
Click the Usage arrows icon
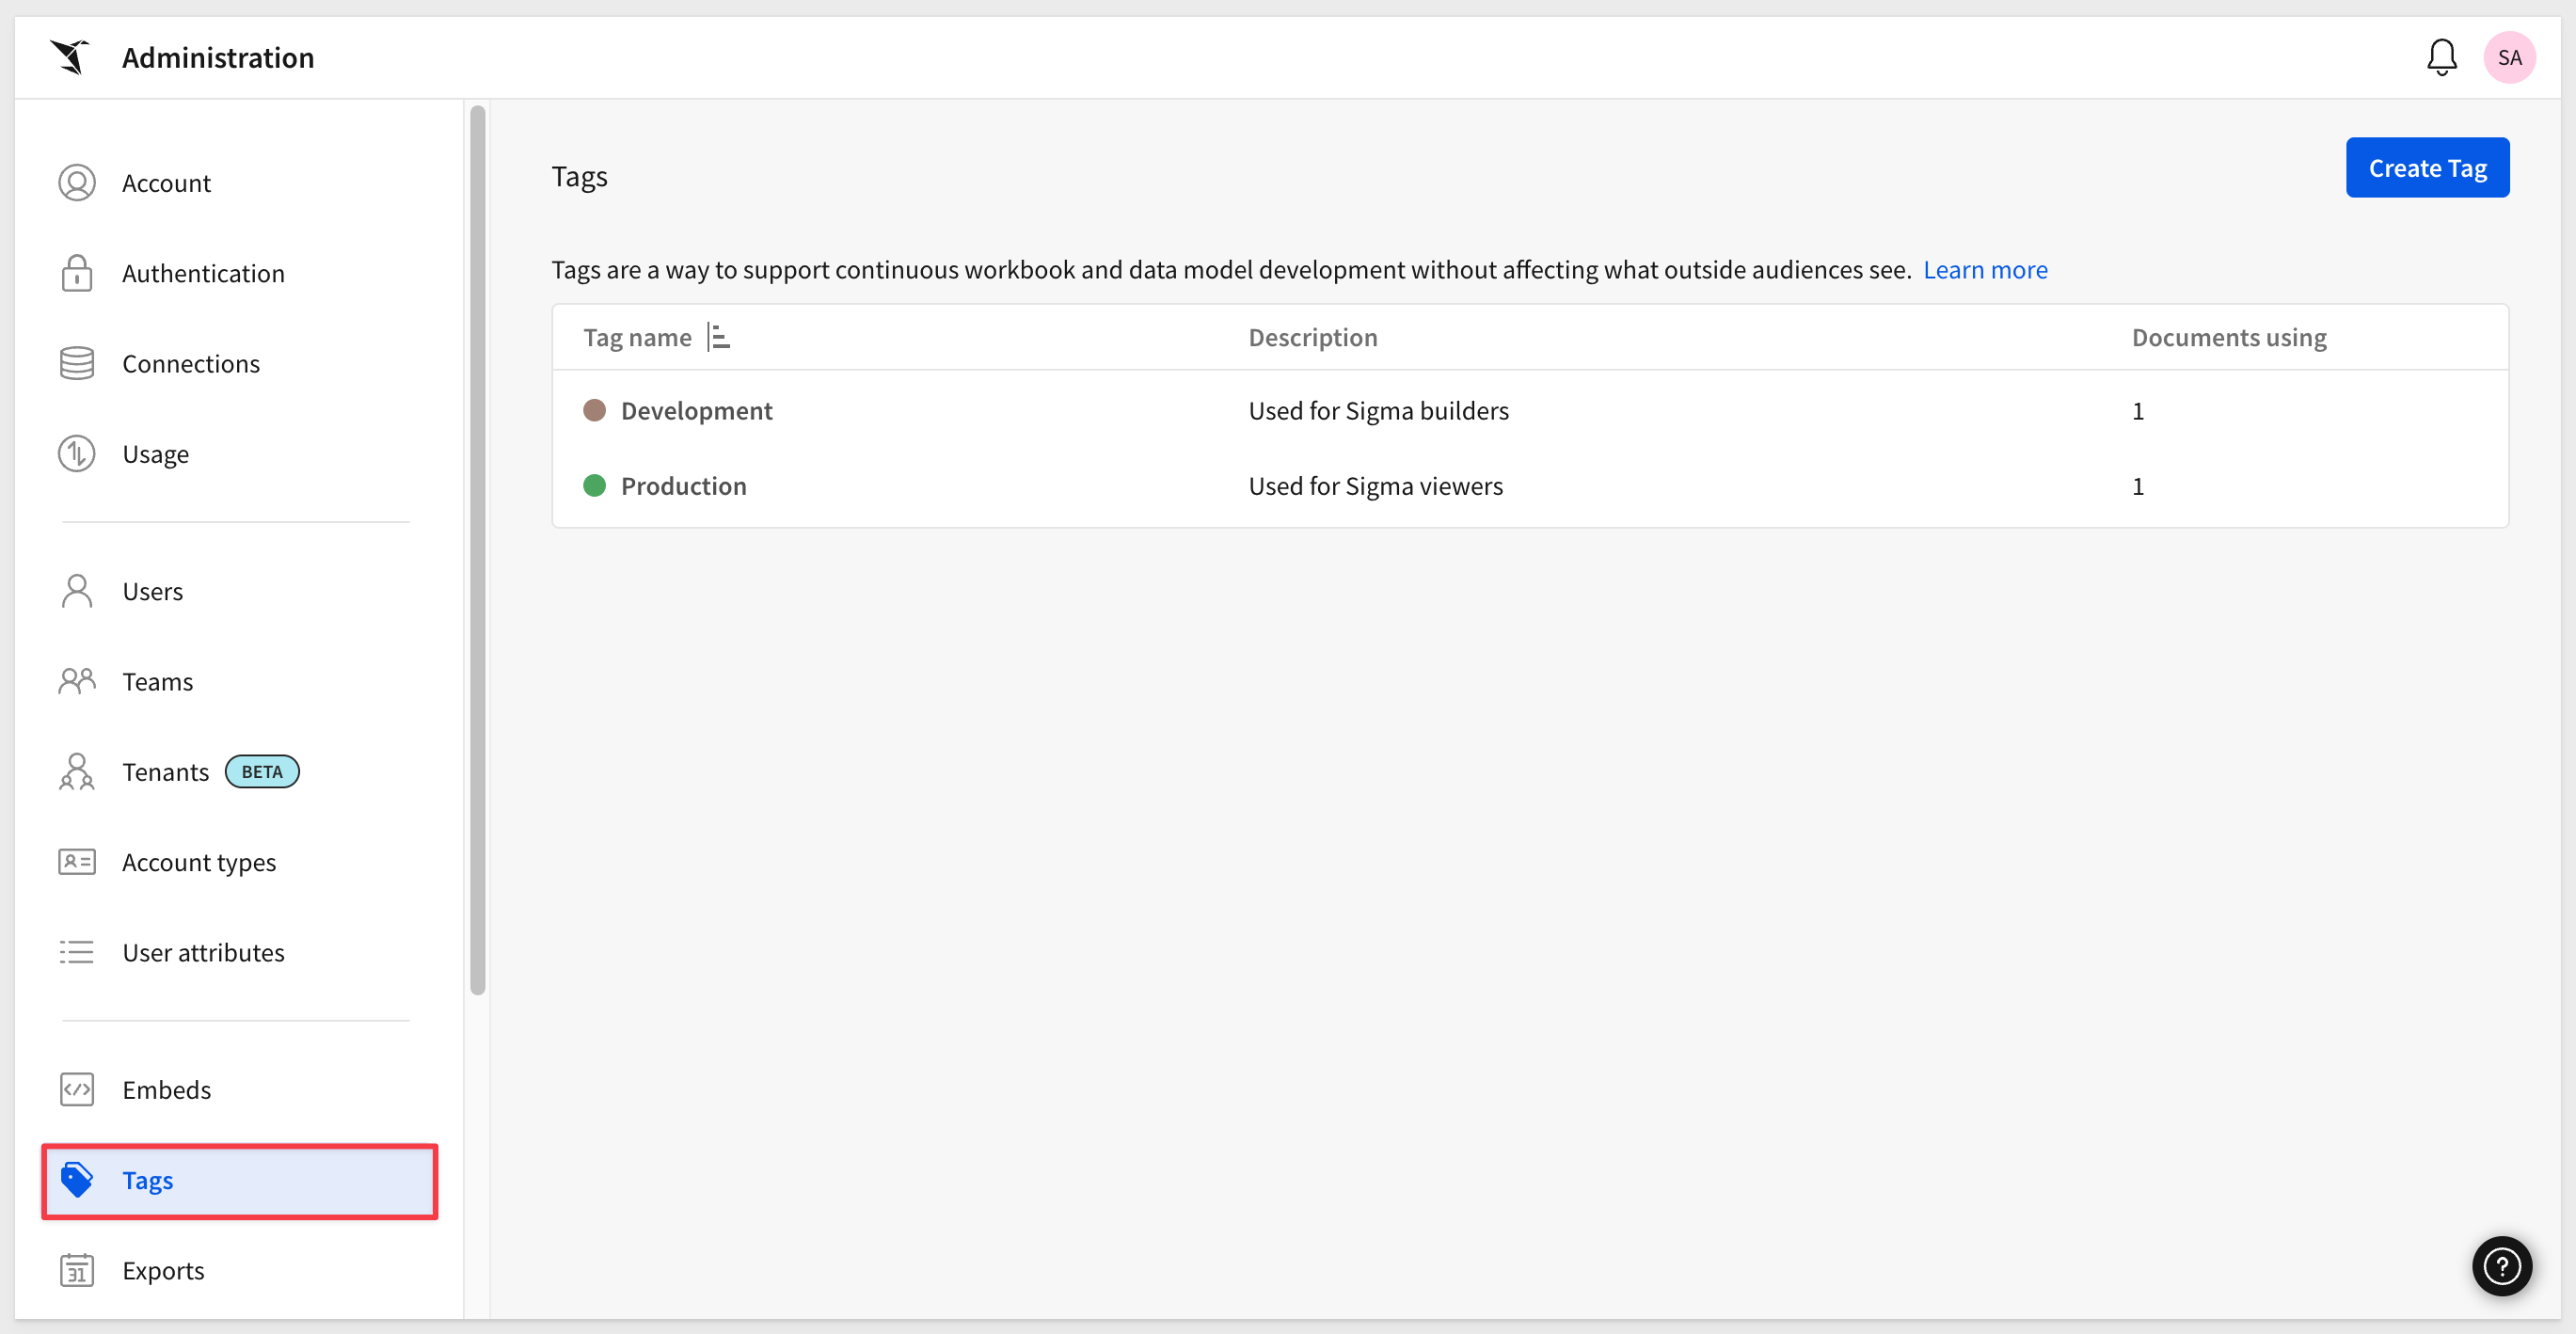pos(77,454)
